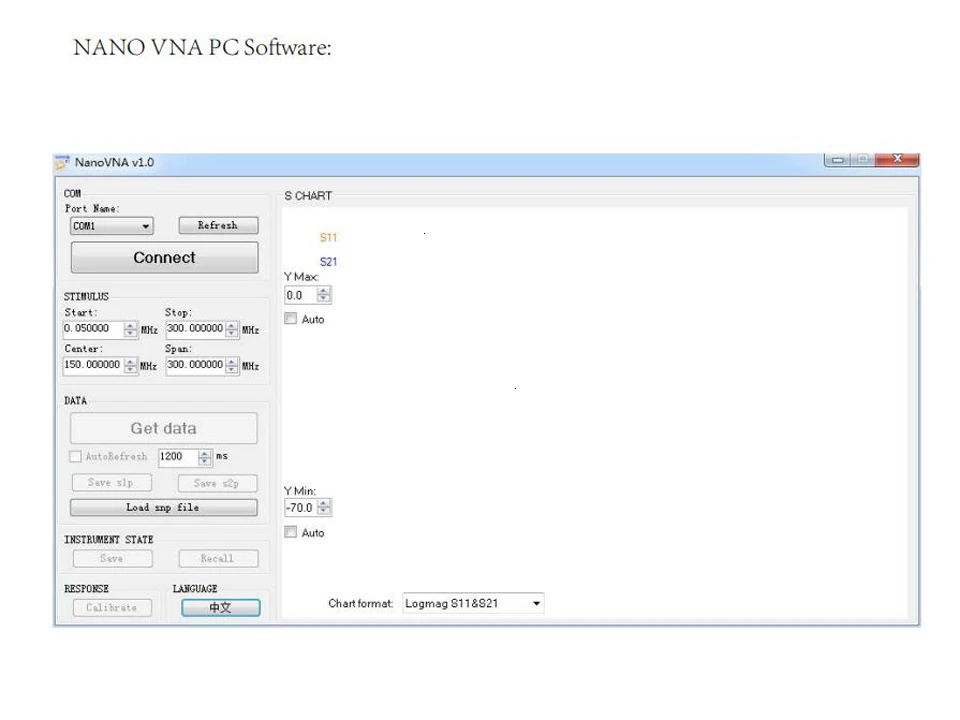The width and height of the screenshot is (960, 720).
Task: Enable Auto under Y Max
Action: click(x=291, y=319)
